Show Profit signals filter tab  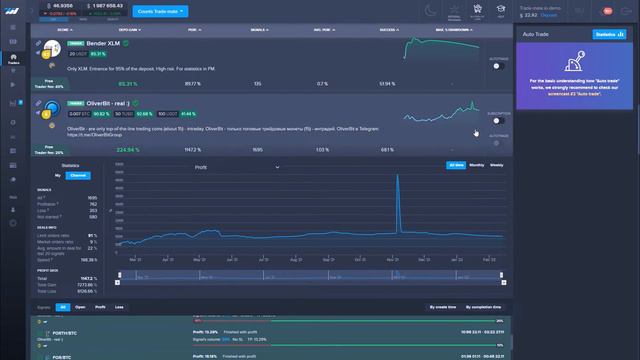(x=100, y=307)
